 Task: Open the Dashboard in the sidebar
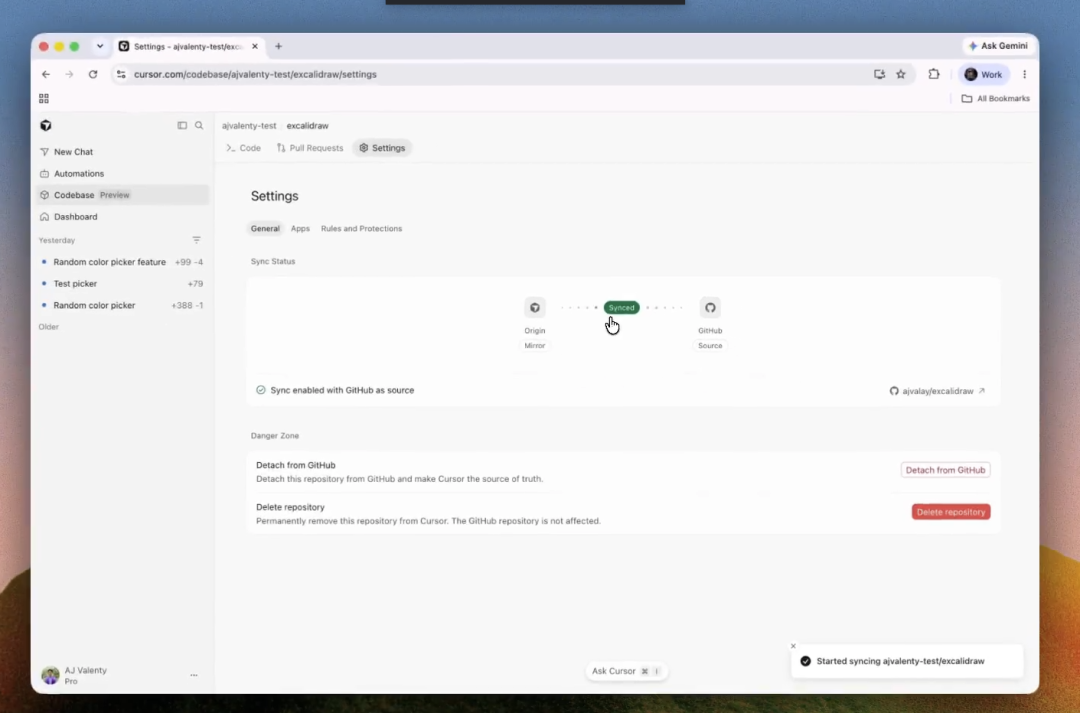click(123, 216)
